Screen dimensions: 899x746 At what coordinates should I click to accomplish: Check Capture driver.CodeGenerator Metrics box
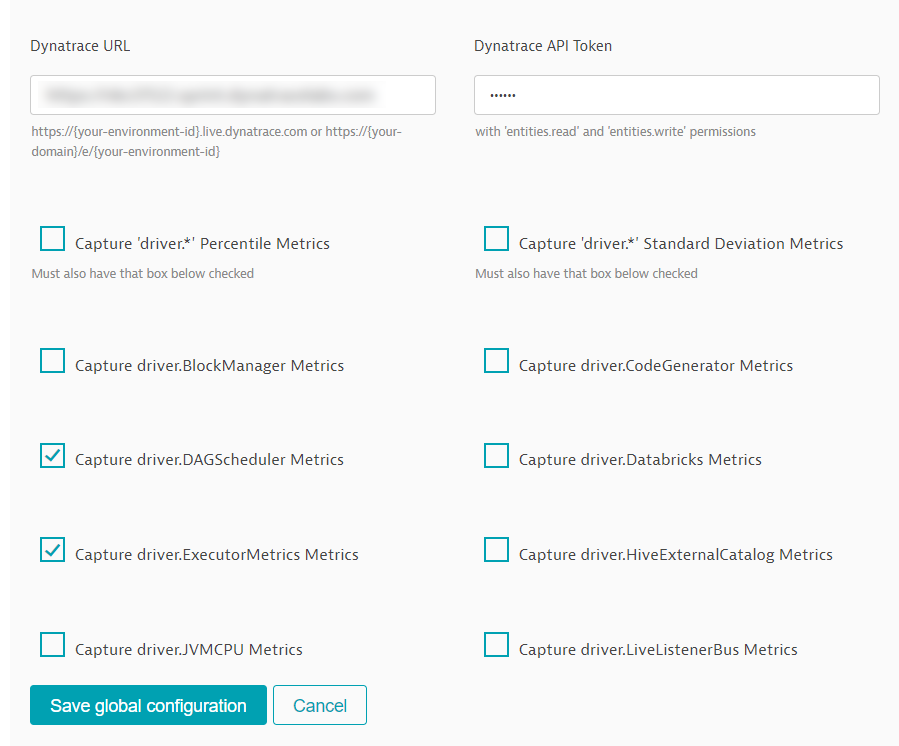click(x=496, y=361)
